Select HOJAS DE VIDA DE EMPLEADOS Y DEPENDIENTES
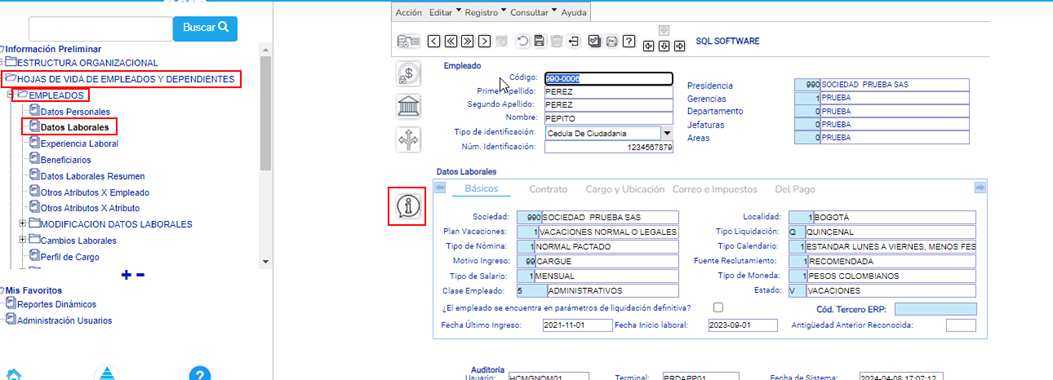 coord(125,79)
